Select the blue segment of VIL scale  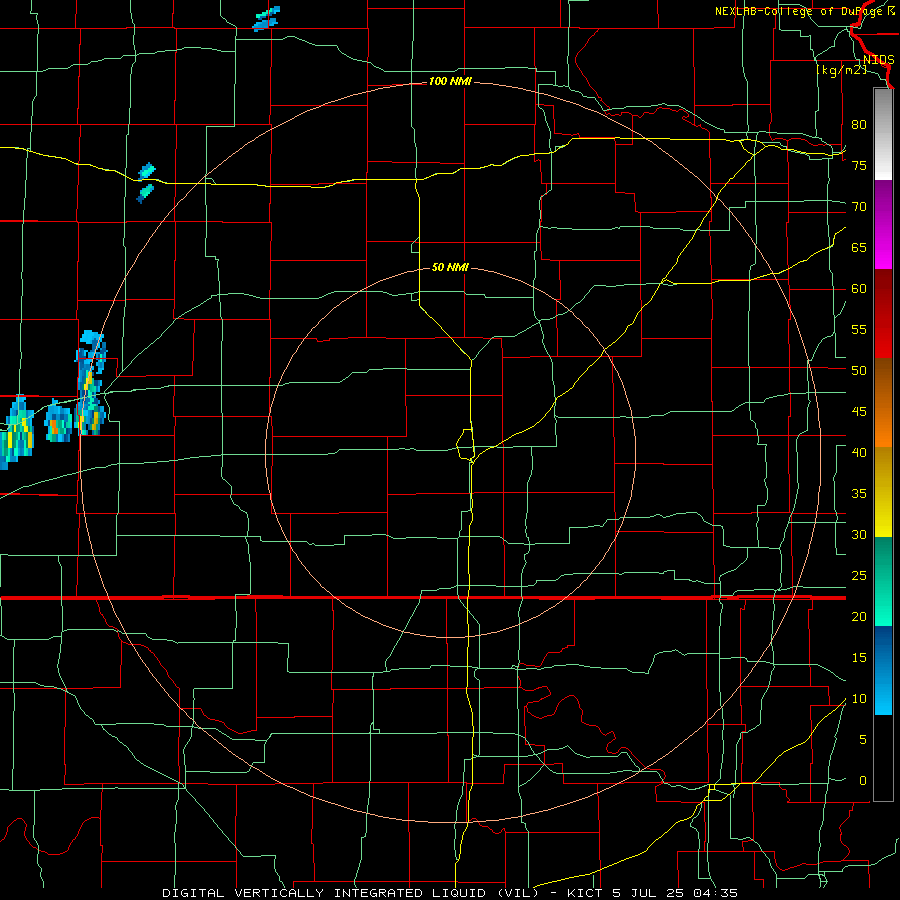click(x=883, y=670)
